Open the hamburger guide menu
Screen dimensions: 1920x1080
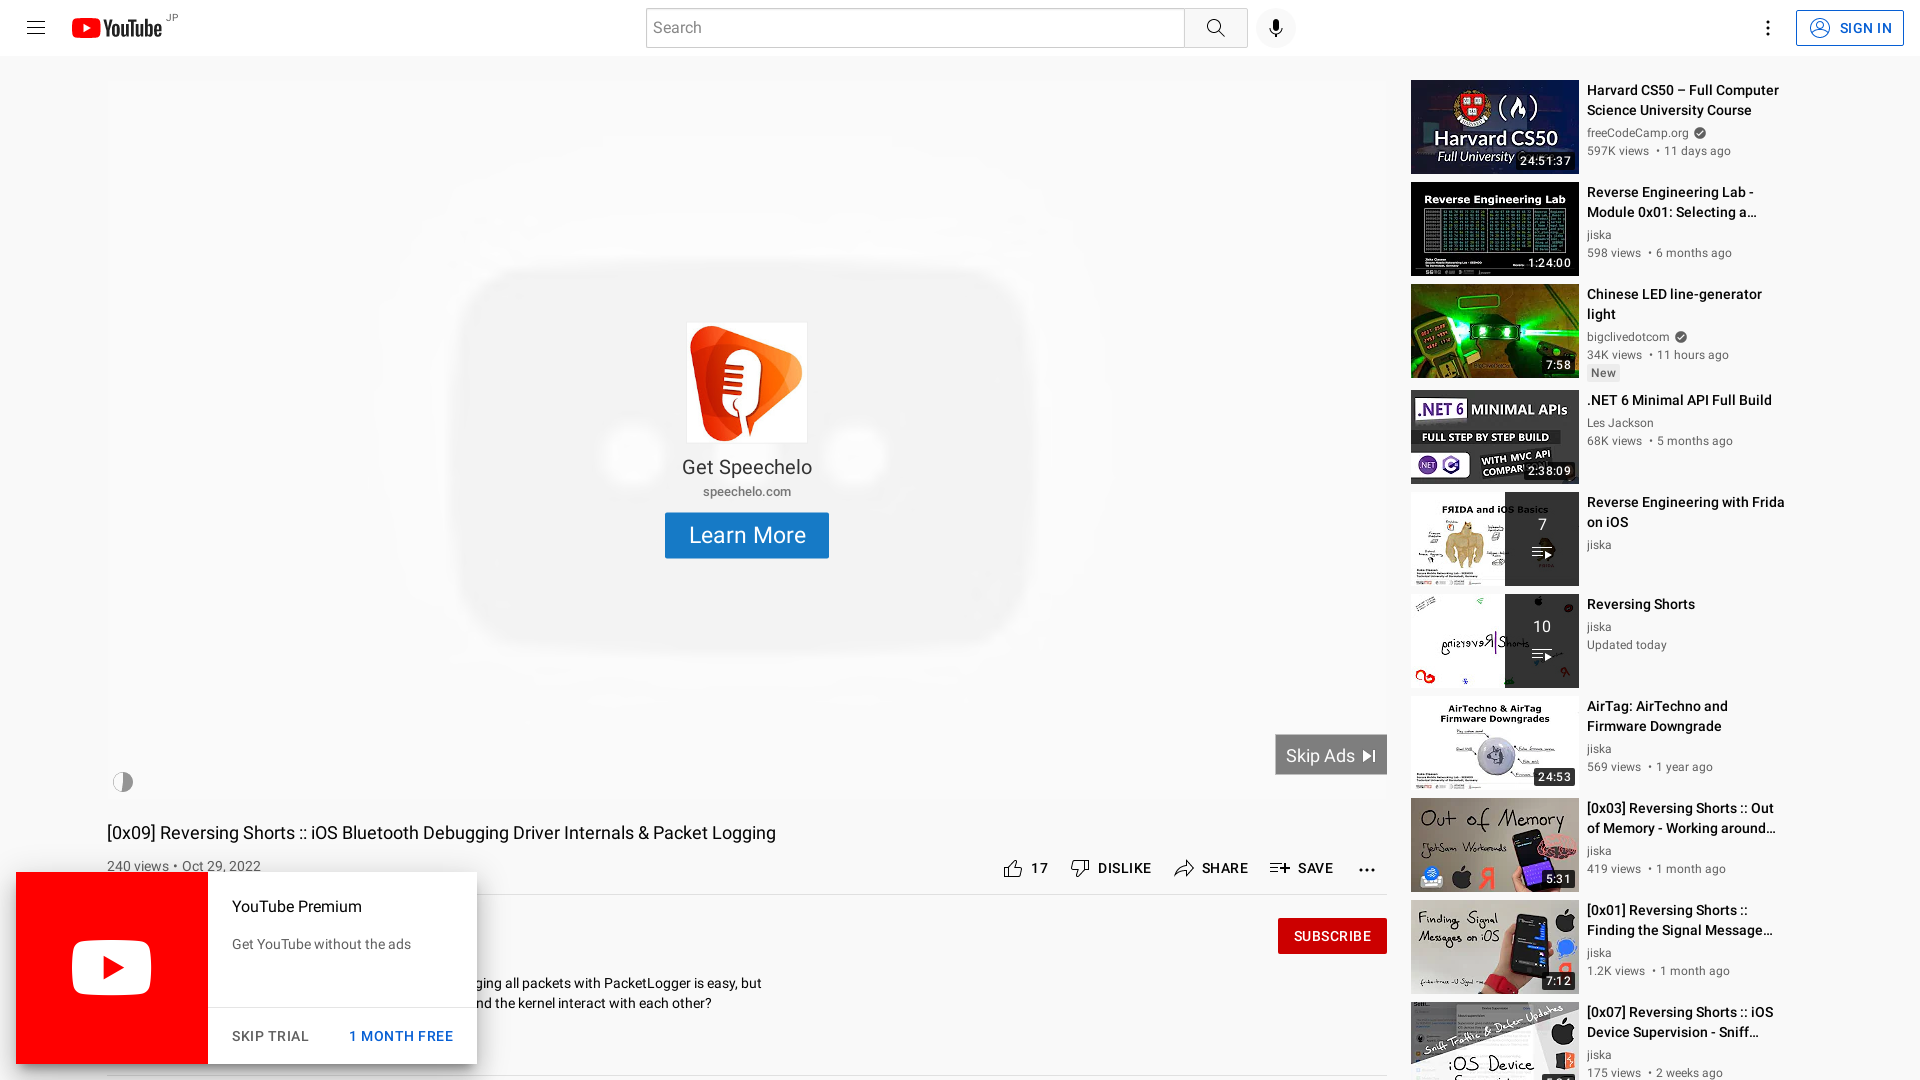point(36,28)
